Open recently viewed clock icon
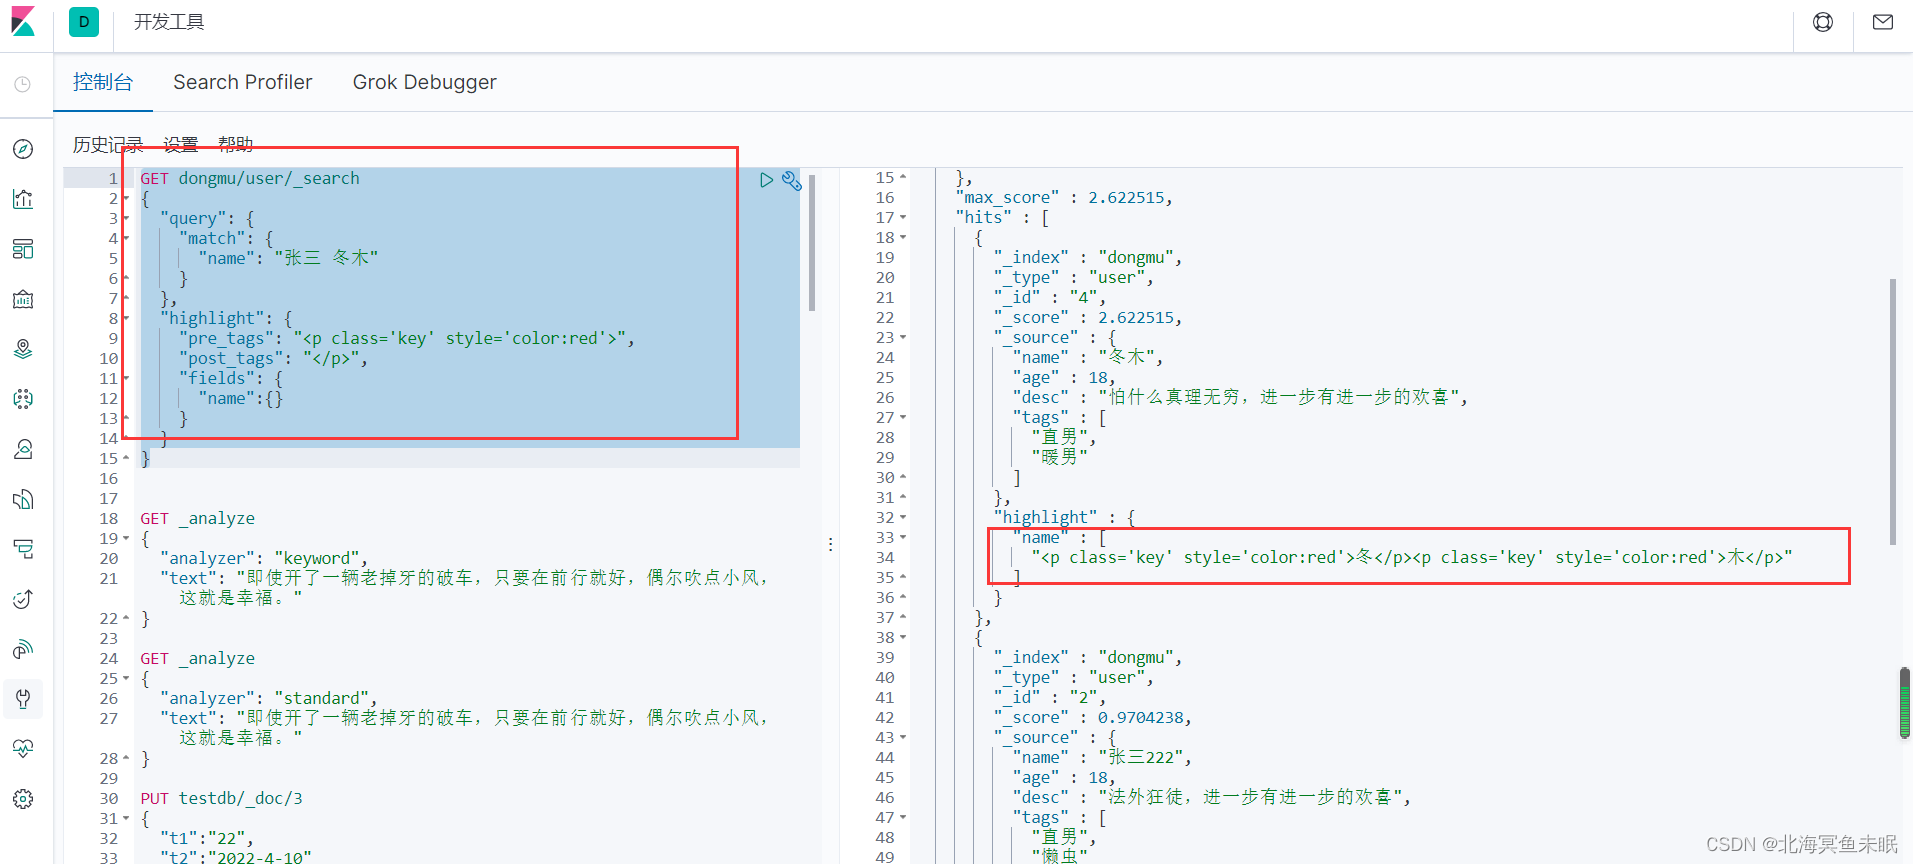Screen dimensions: 1913x864 tap(23, 85)
